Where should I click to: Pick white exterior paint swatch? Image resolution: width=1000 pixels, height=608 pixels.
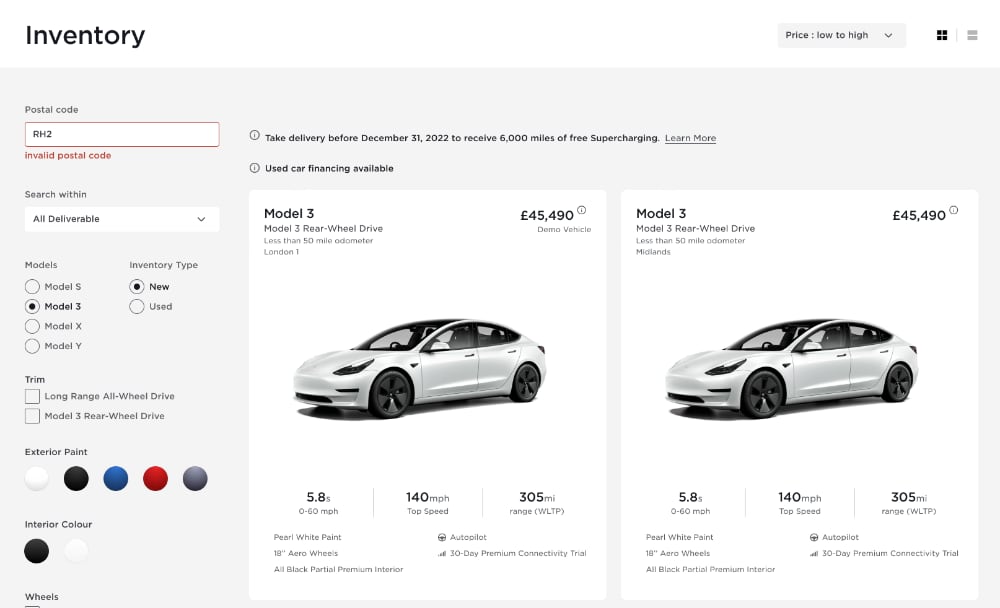(37, 478)
